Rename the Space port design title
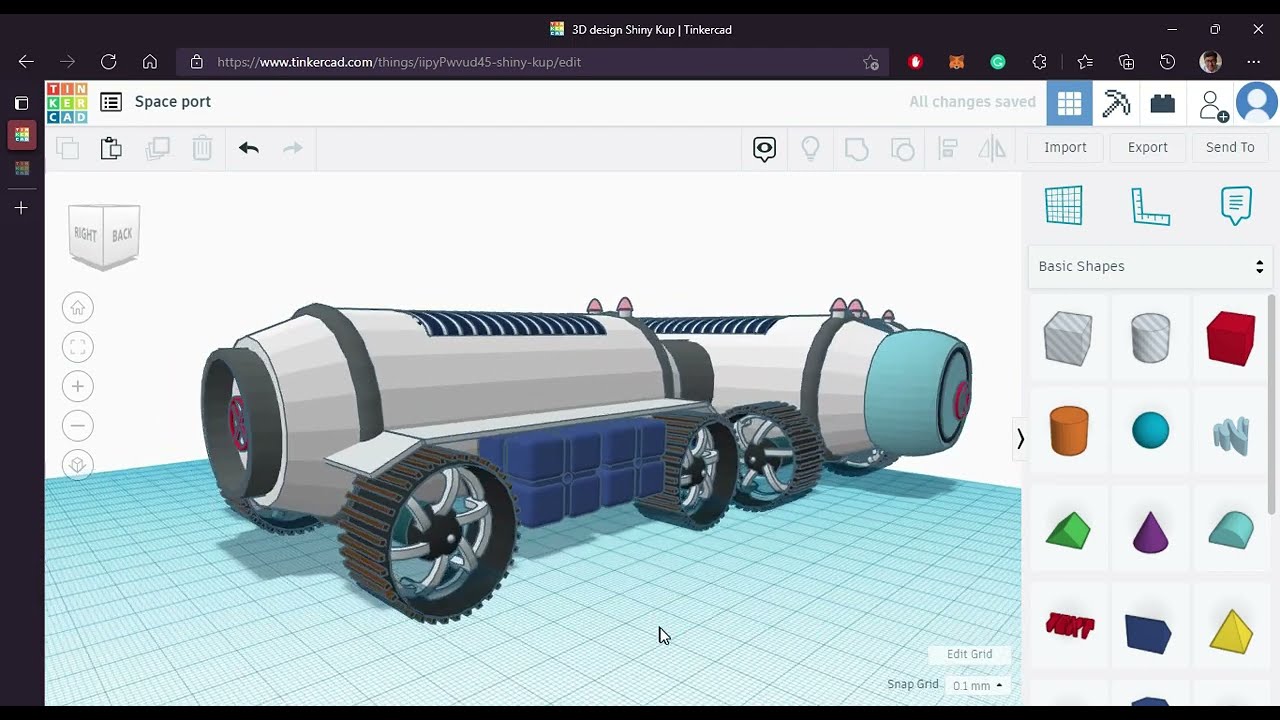Image resolution: width=1280 pixels, height=720 pixels. (x=173, y=101)
